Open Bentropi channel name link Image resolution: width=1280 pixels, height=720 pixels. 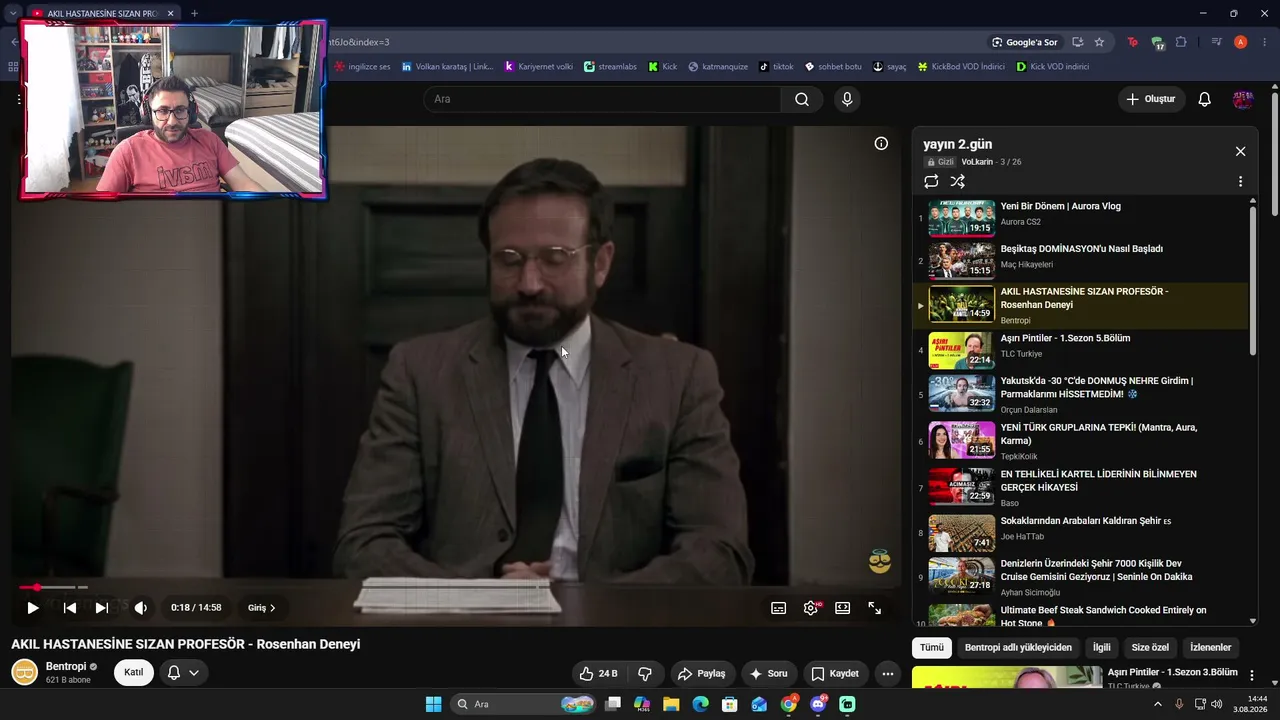66,666
